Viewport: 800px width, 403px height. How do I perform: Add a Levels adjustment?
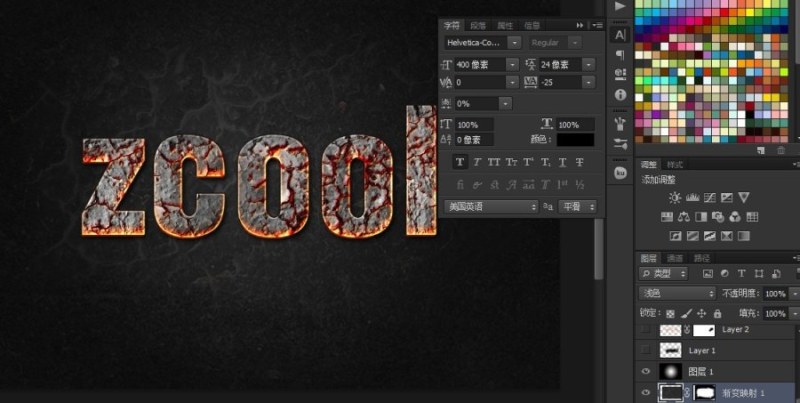click(x=692, y=197)
